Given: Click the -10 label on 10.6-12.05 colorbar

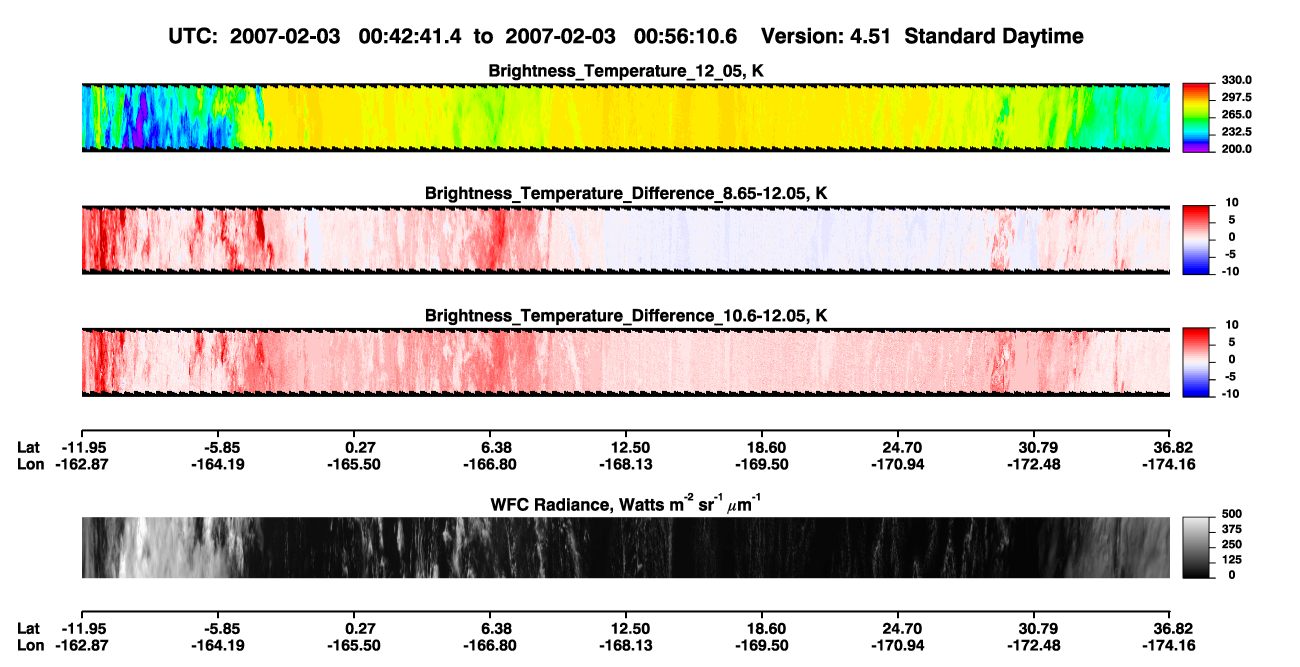Looking at the screenshot, I should pos(1230,393).
